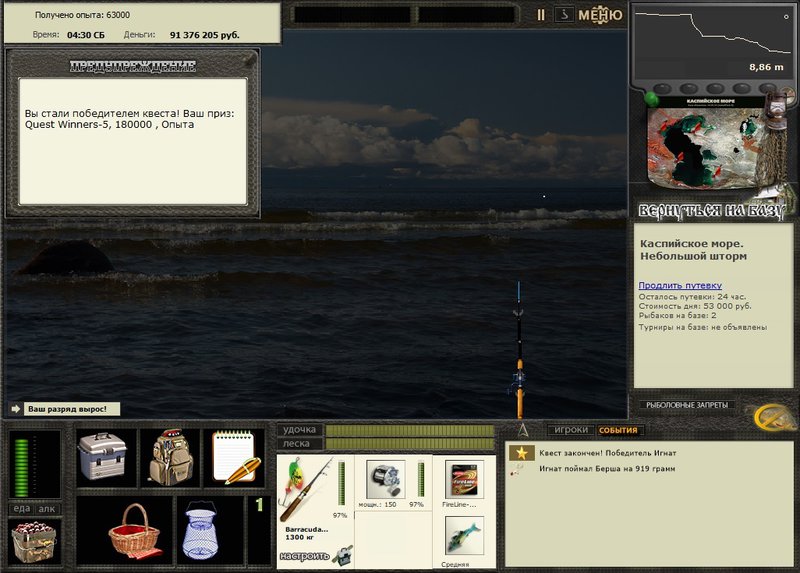Click the Квест закончен! Победитель Игнат event text

tap(608, 453)
